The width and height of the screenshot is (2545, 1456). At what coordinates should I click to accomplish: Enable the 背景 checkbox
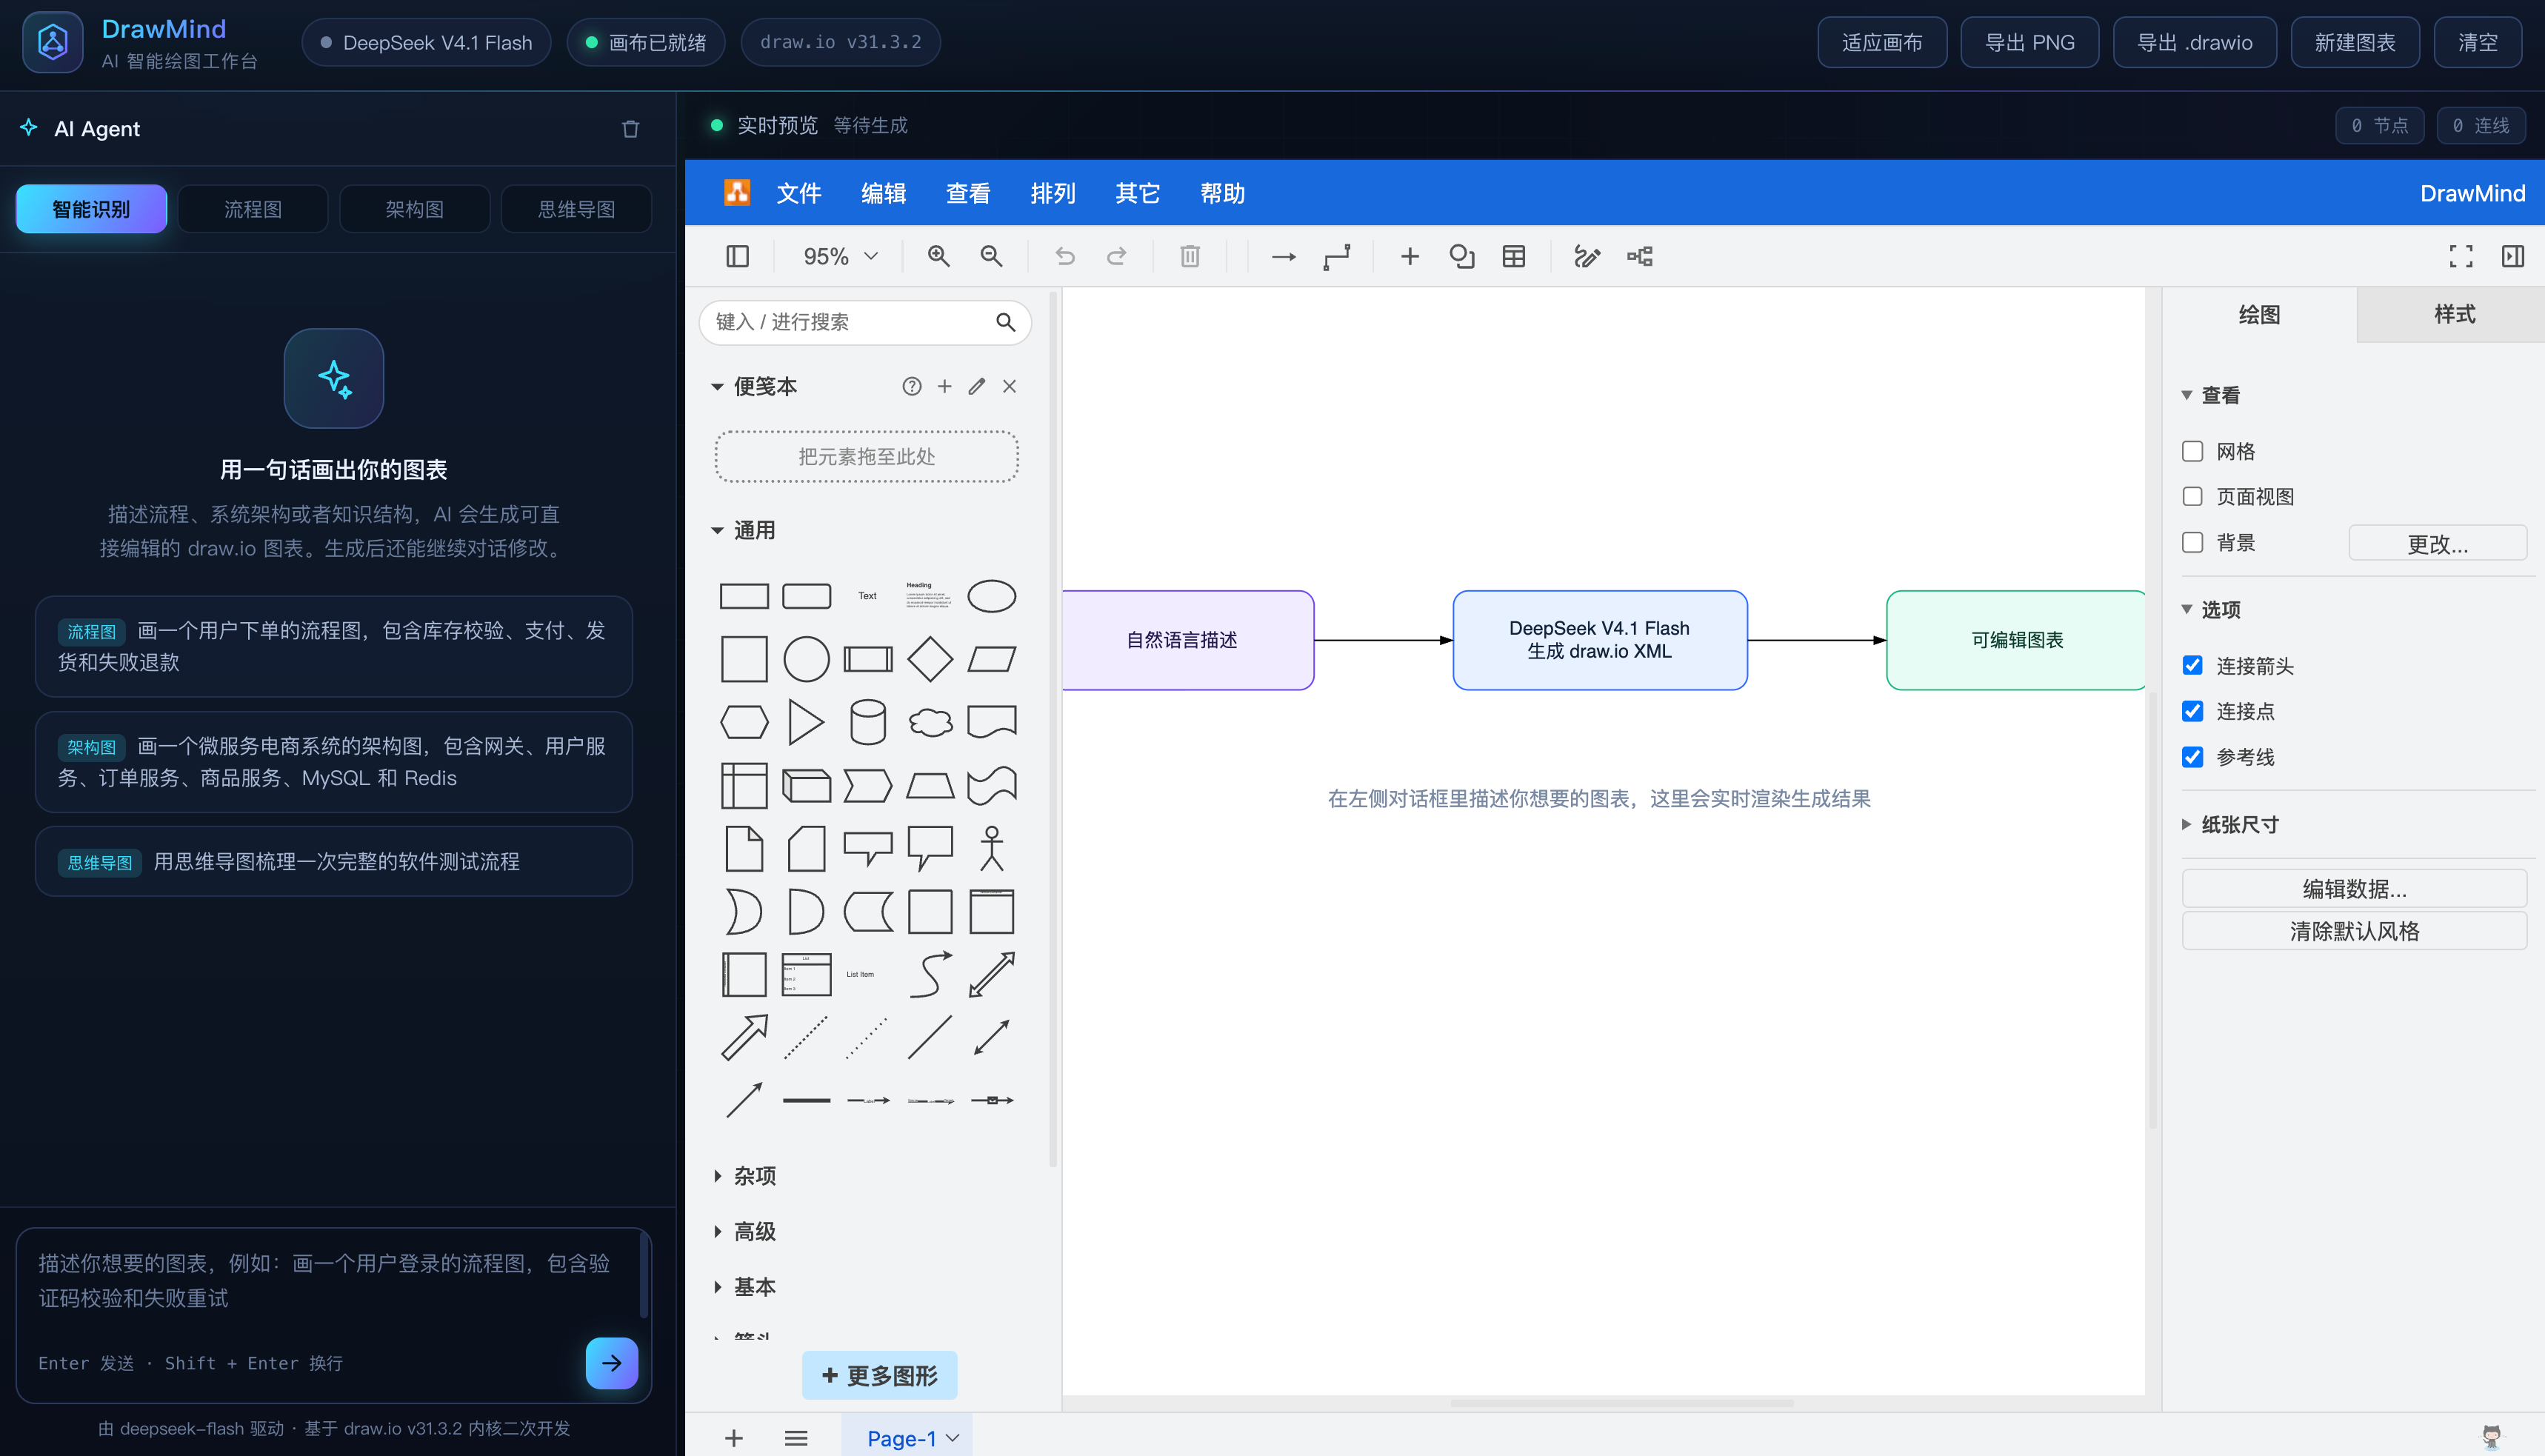(2192, 542)
